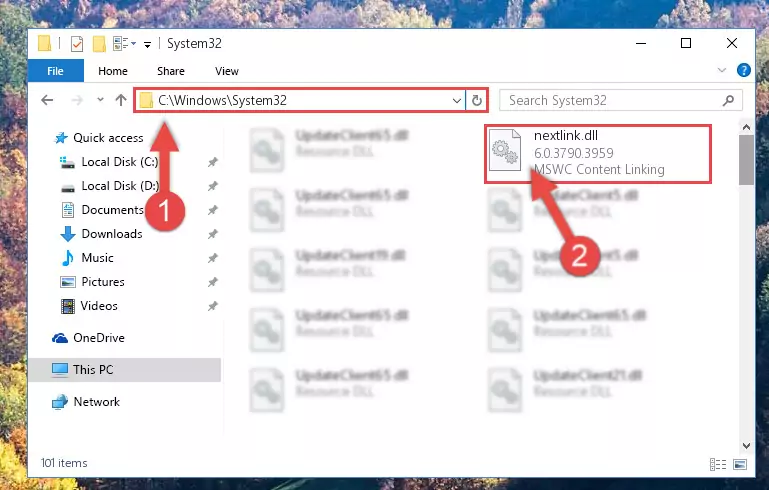
Task: Click the Downloads blue arrow icon
Action: 68,234
